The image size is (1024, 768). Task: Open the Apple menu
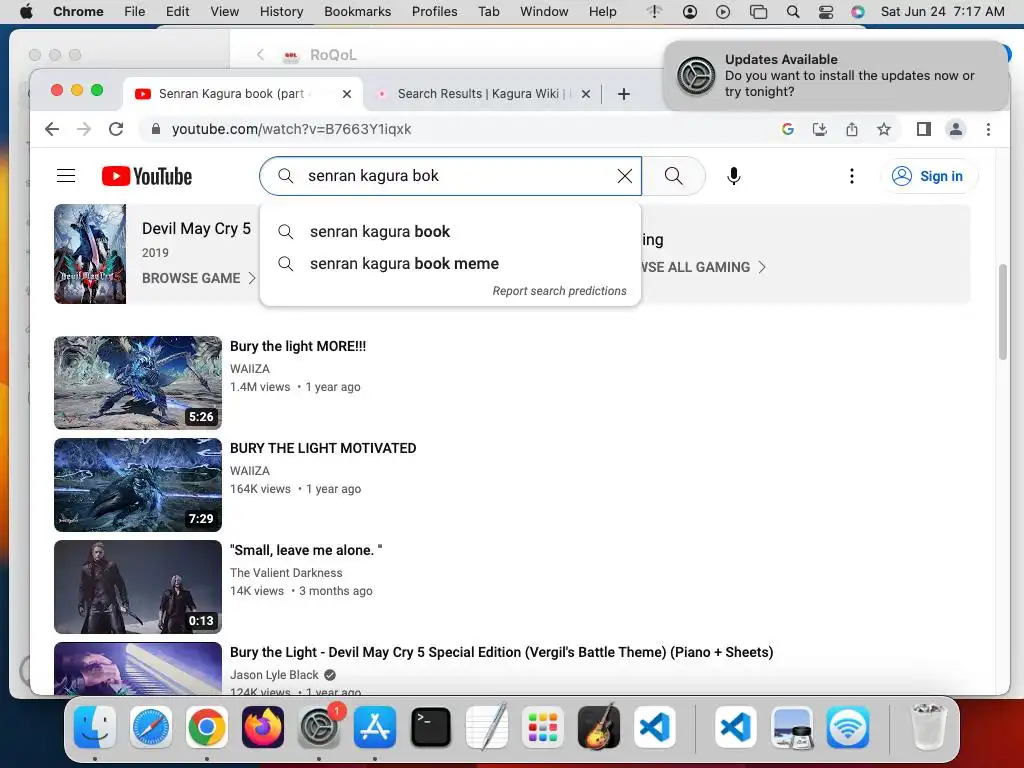(26, 12)
